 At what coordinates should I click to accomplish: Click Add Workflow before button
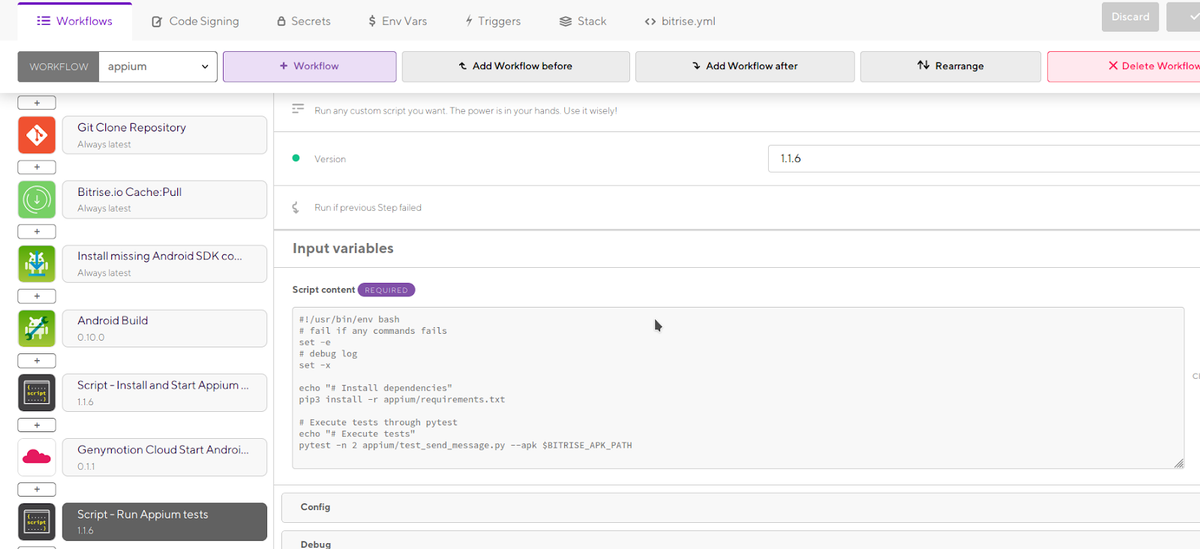click(515, 66)
